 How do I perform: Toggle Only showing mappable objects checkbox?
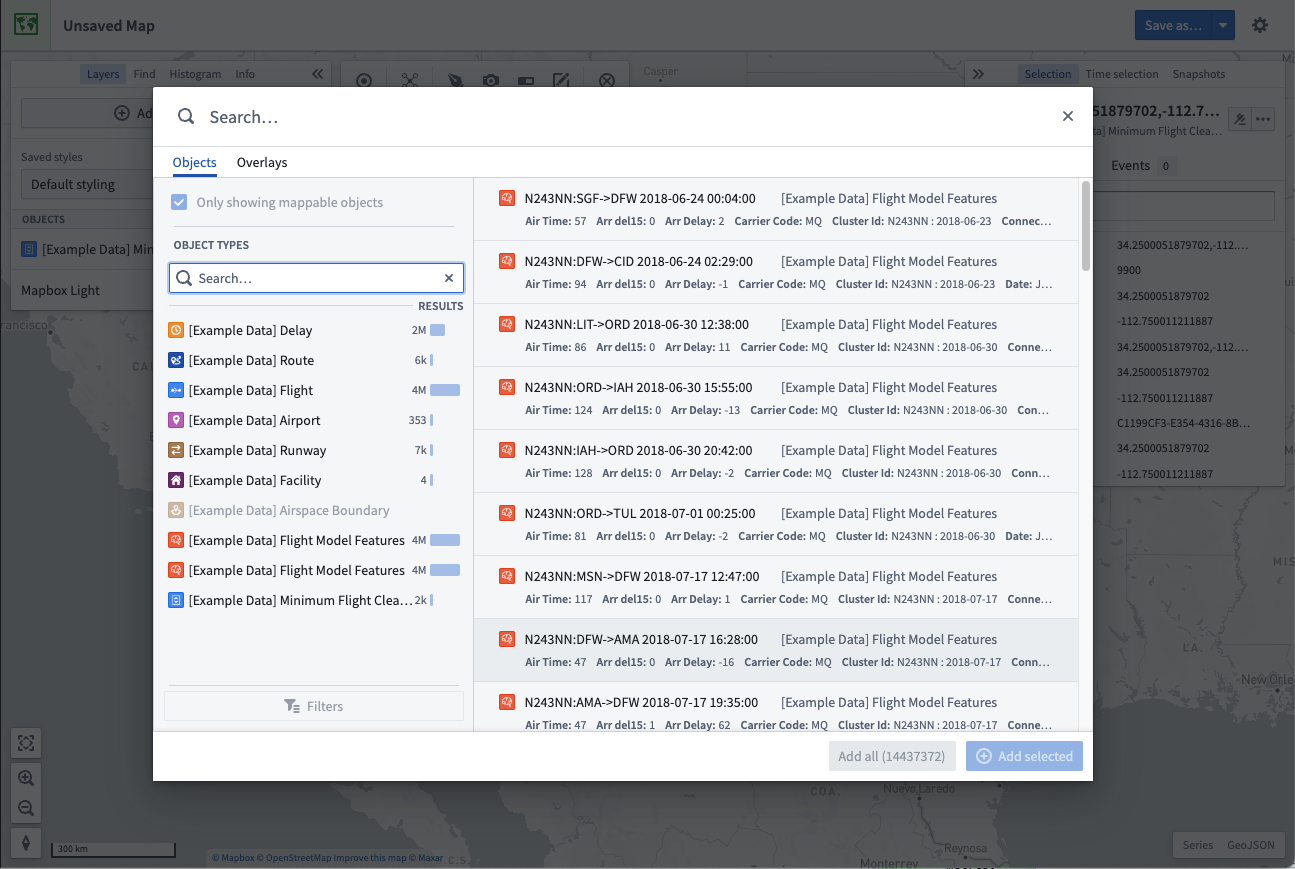tap(179, 202)
